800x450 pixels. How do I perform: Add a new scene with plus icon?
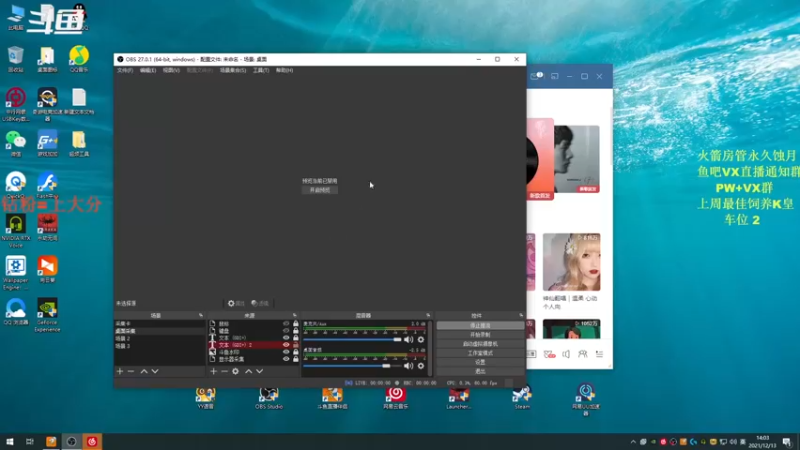[x=120, y=371]
